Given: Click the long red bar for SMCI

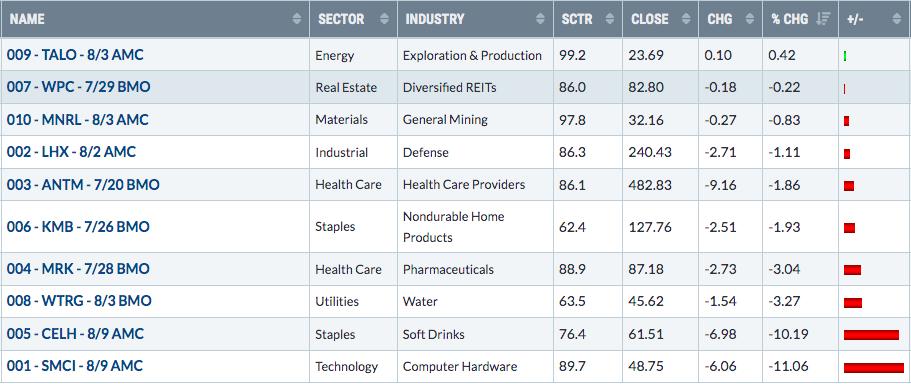Looking at the screenshot, I should click(x=874, y=368).
